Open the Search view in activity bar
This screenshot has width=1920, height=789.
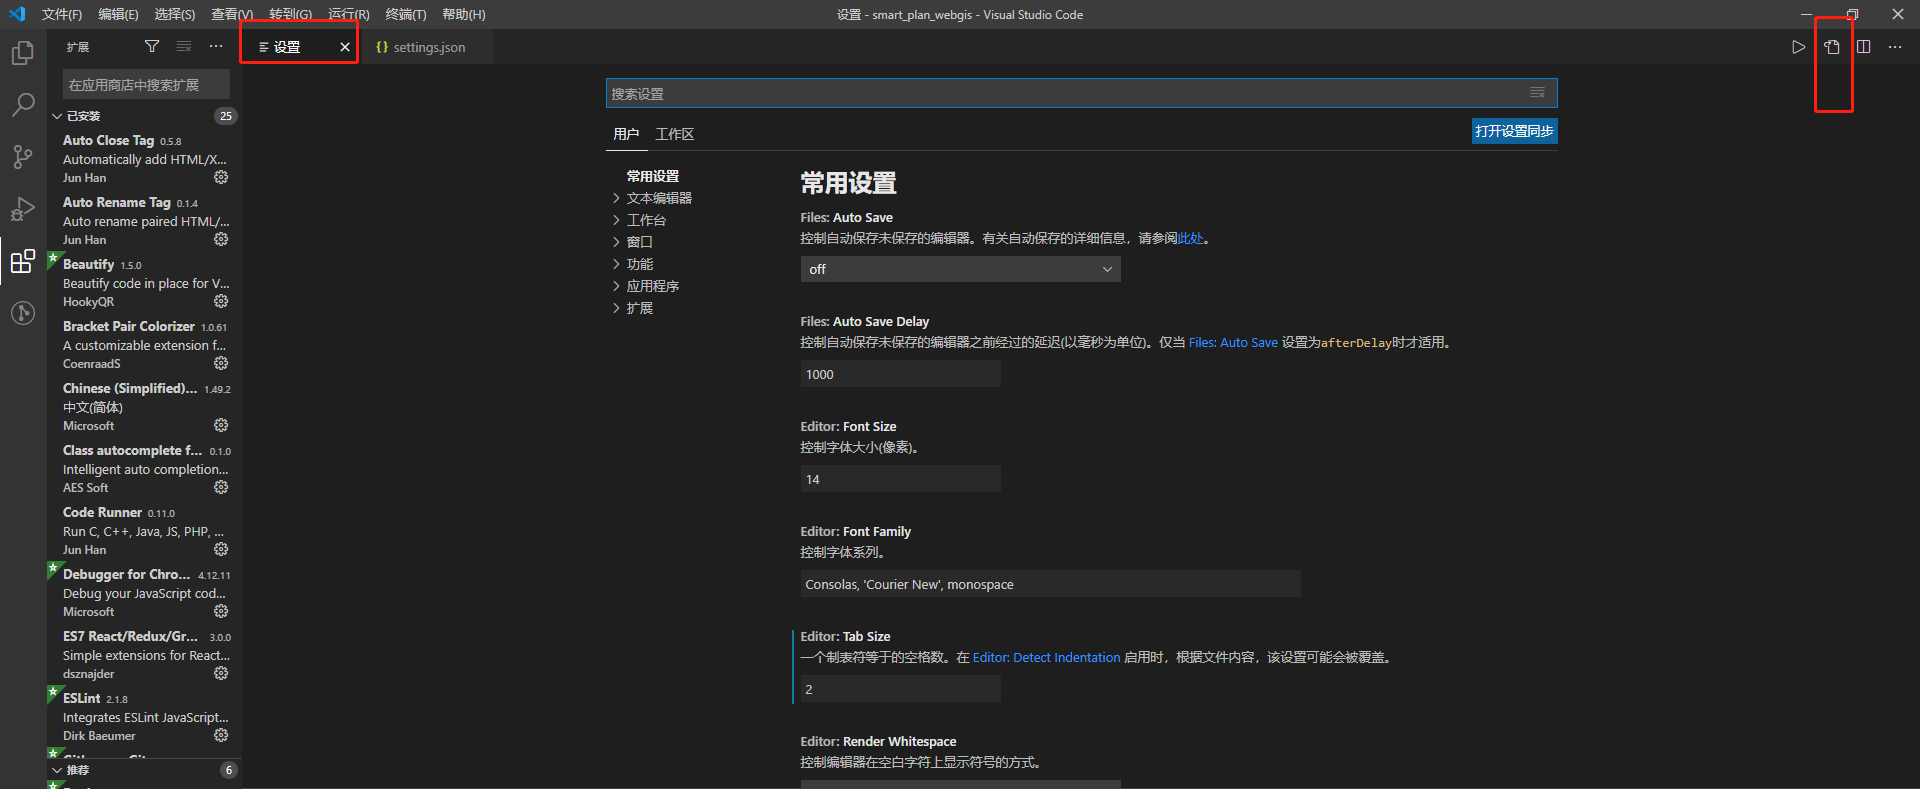22,105
